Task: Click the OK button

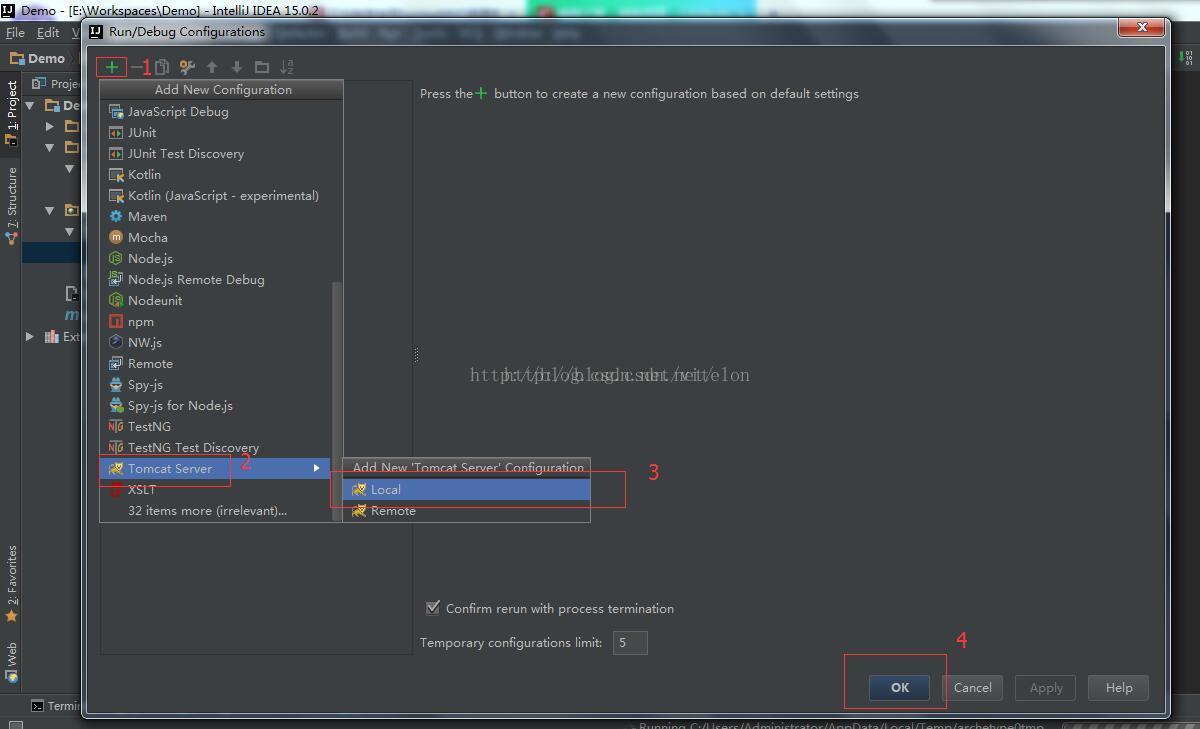Action: coord(900,687)
